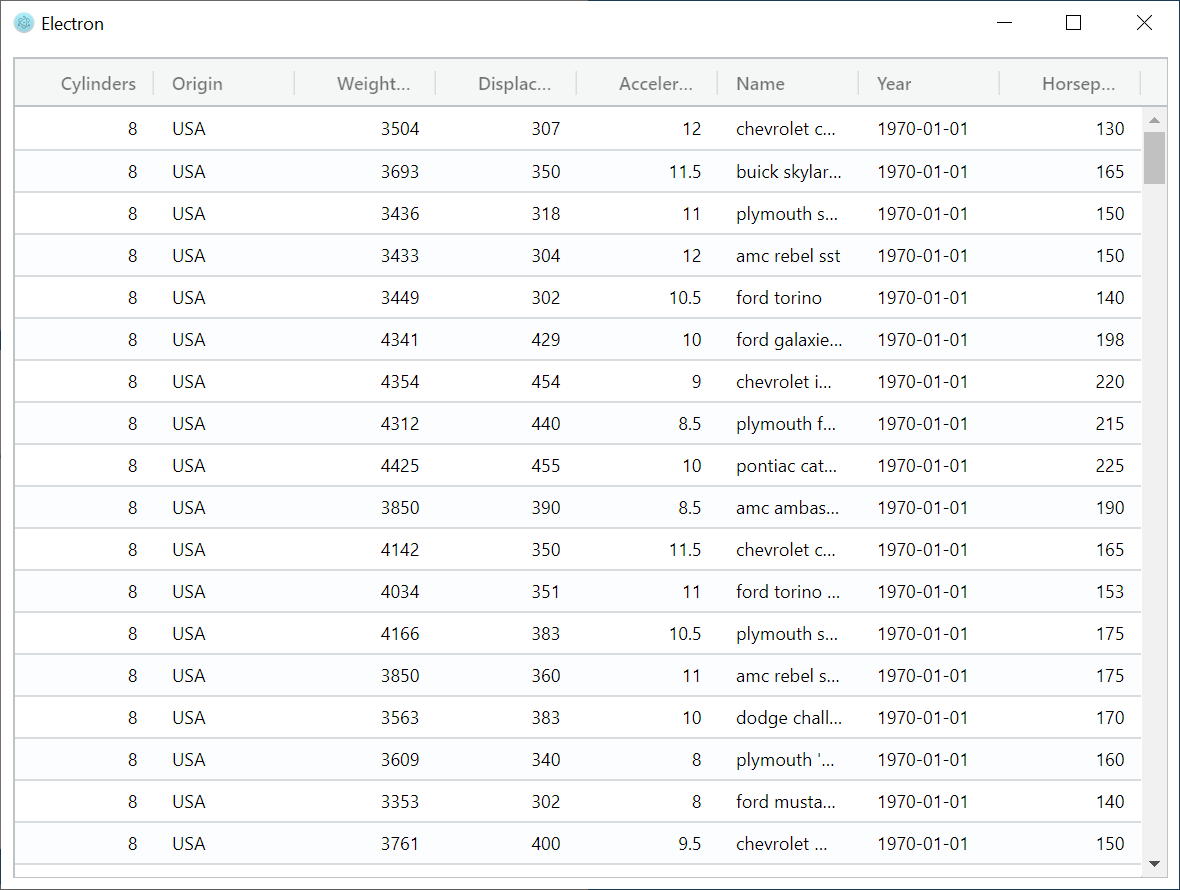Click USA in the amc rebel sst row

click(x=188, y=256)
